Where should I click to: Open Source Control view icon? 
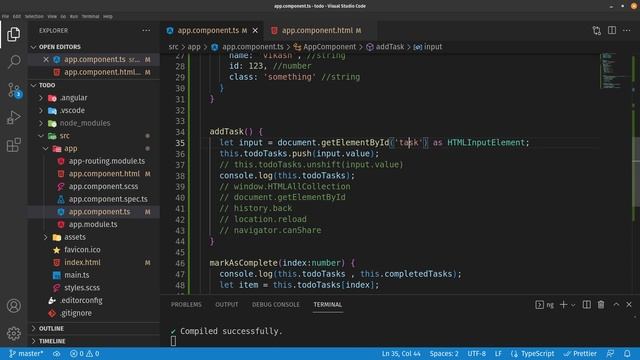tap(14, 90)
